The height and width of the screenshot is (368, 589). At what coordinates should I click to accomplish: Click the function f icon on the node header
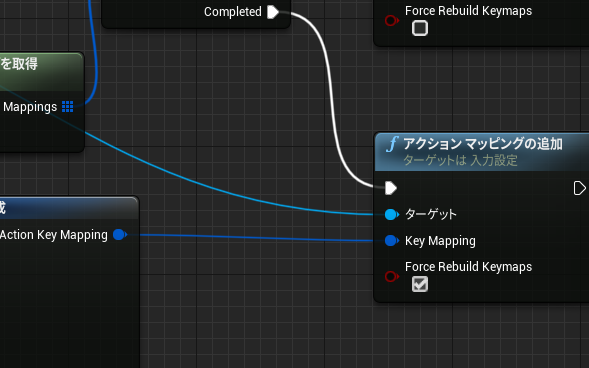pos(392,144)
